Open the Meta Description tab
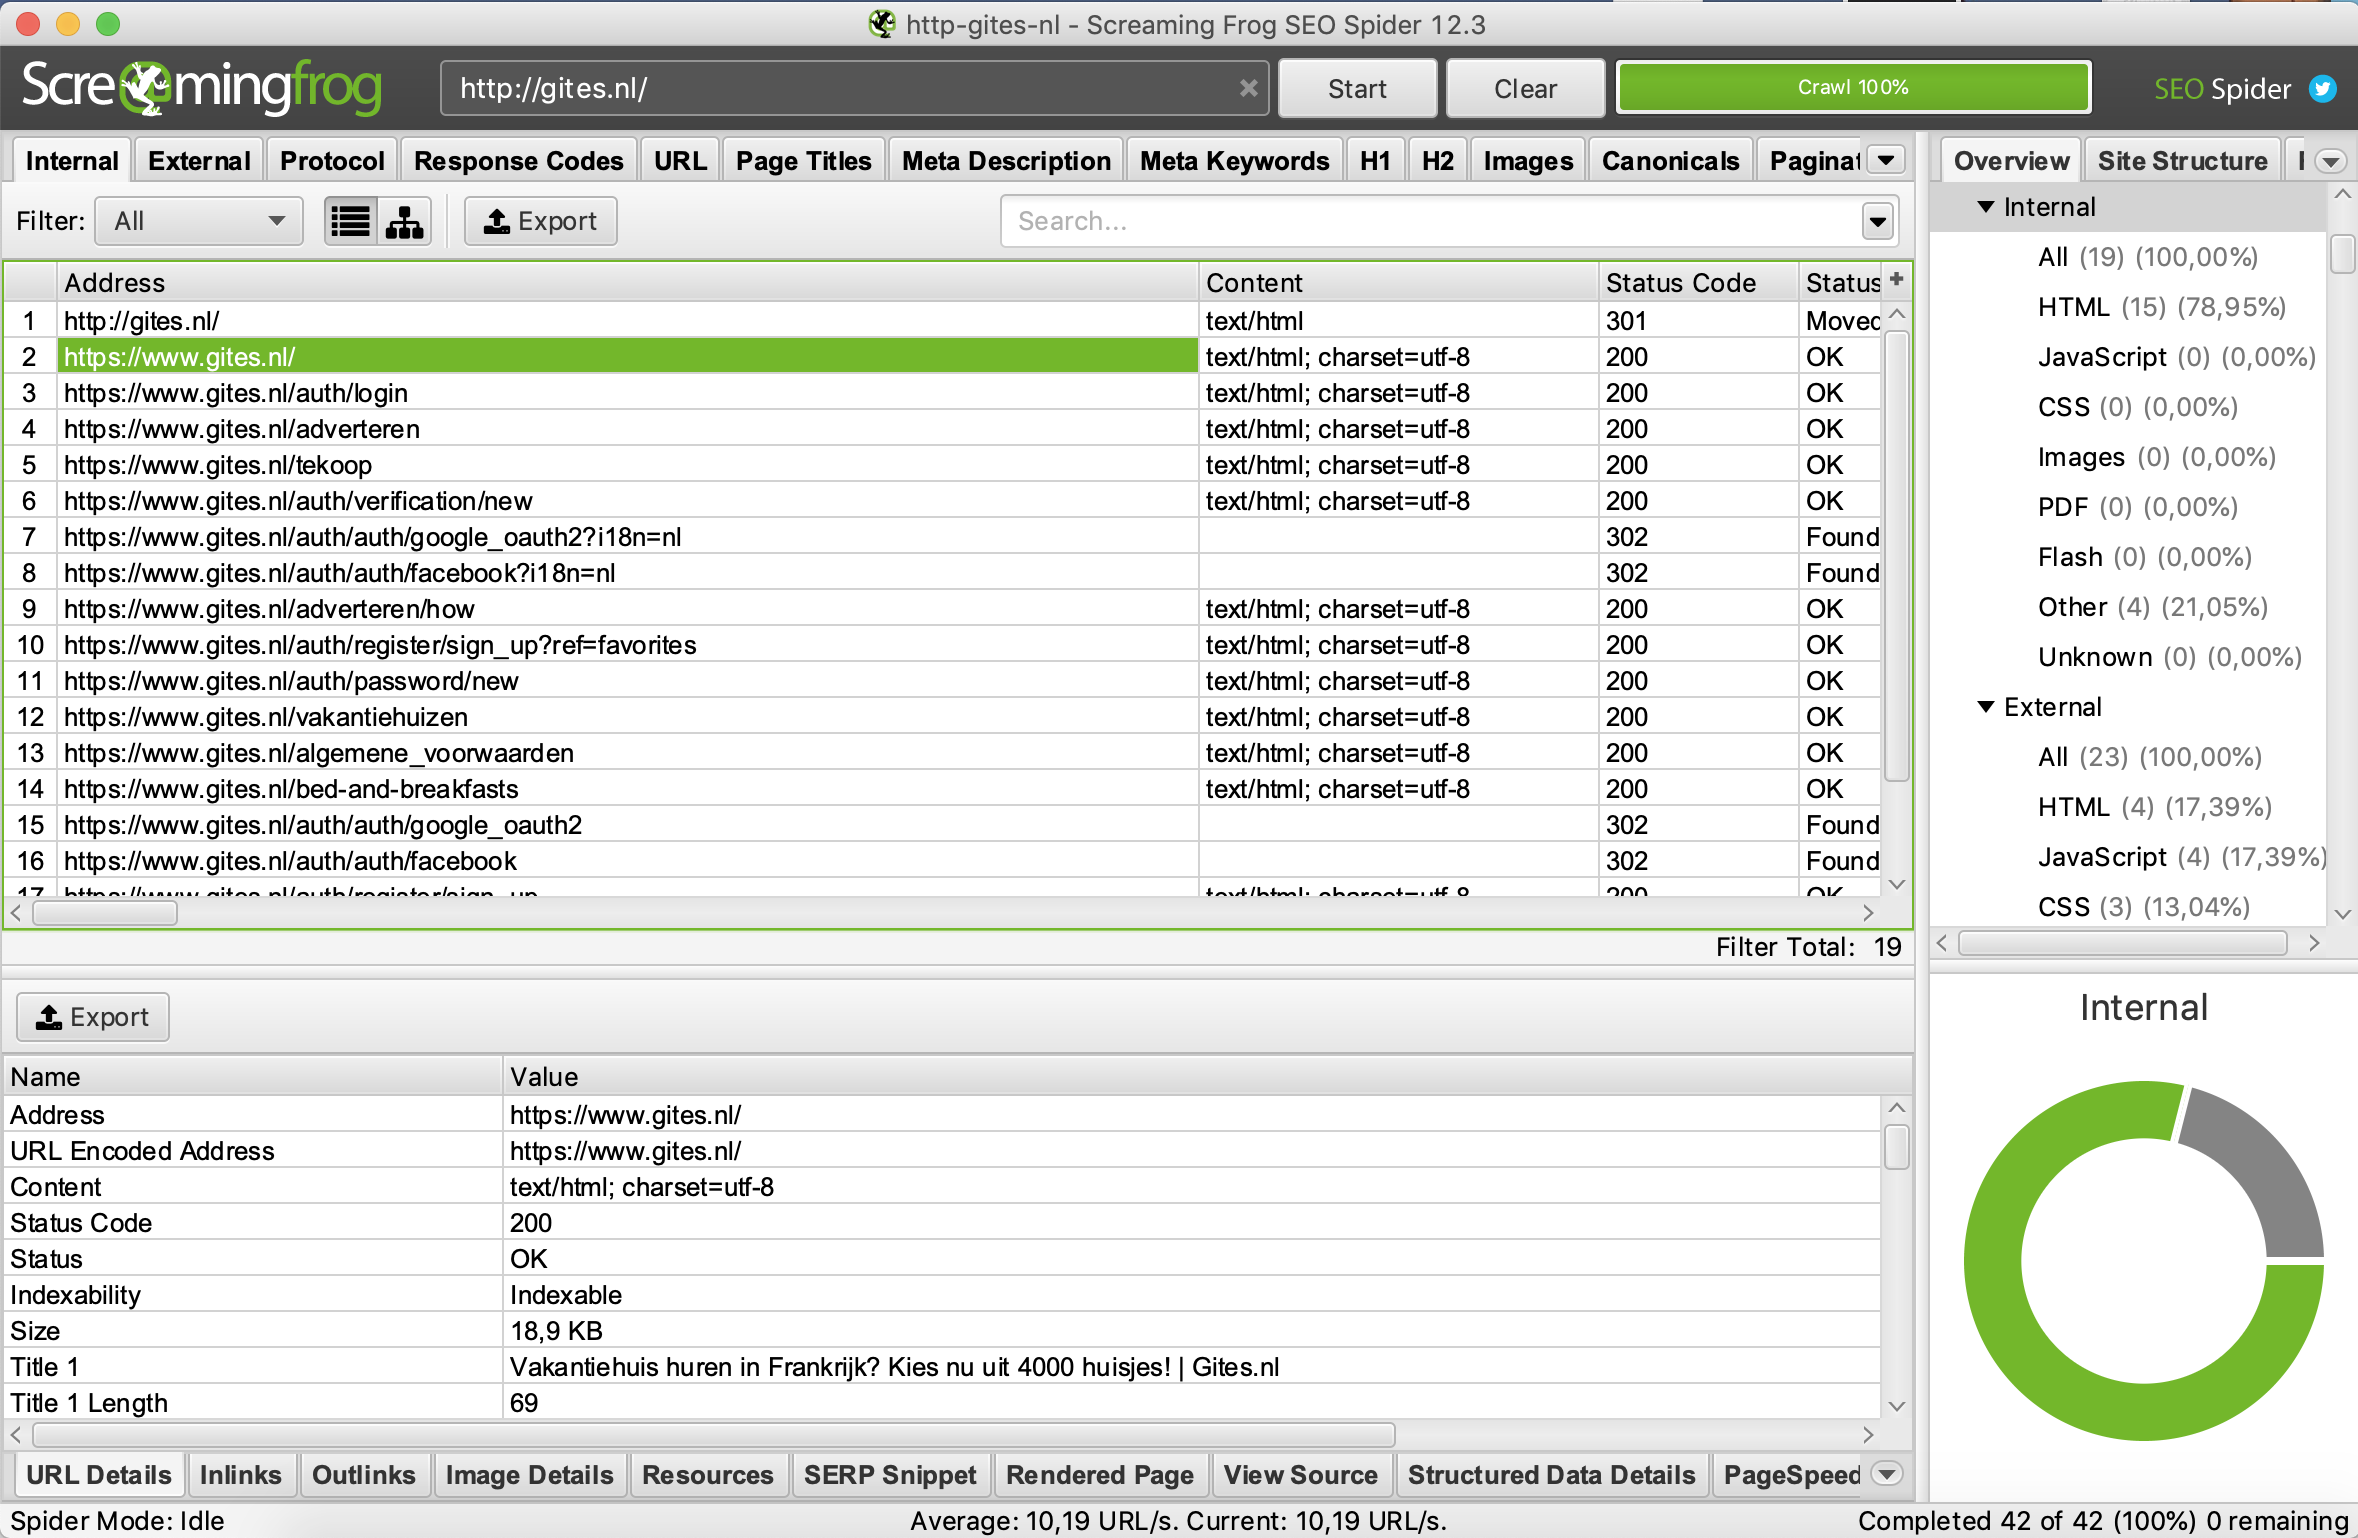 pos(1006,161)
